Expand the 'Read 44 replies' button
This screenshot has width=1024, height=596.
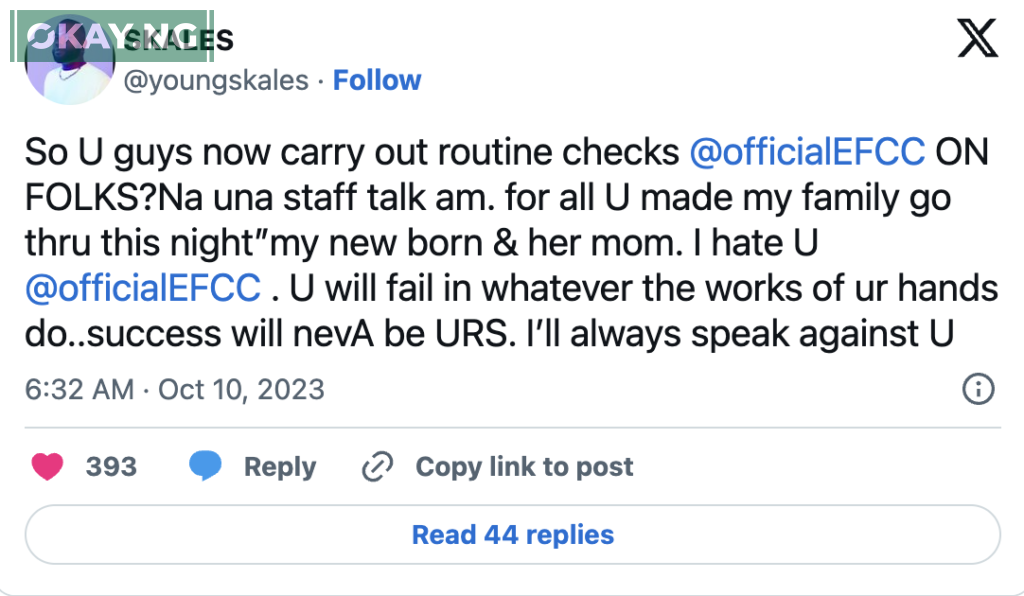pyautogui.click(x=512, y=535)
